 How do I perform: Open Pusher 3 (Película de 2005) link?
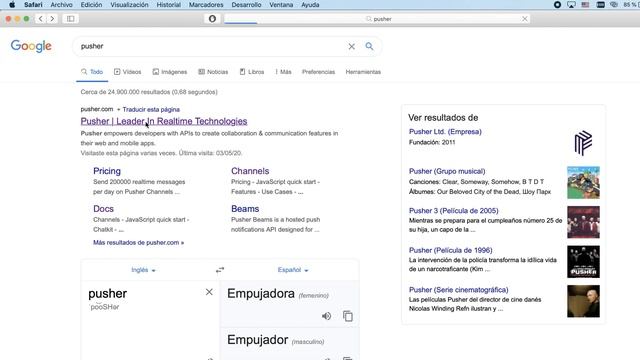pyautogui.click(x=453, y=211)
